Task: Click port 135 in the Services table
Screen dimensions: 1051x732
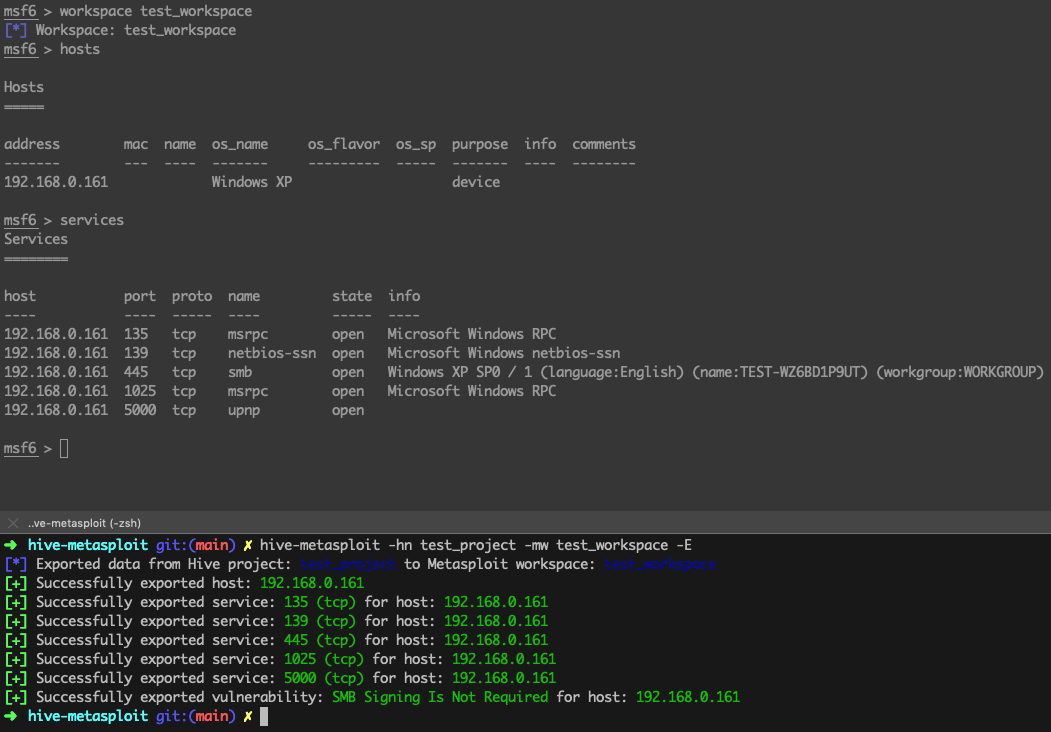Action: pos(136,334)
